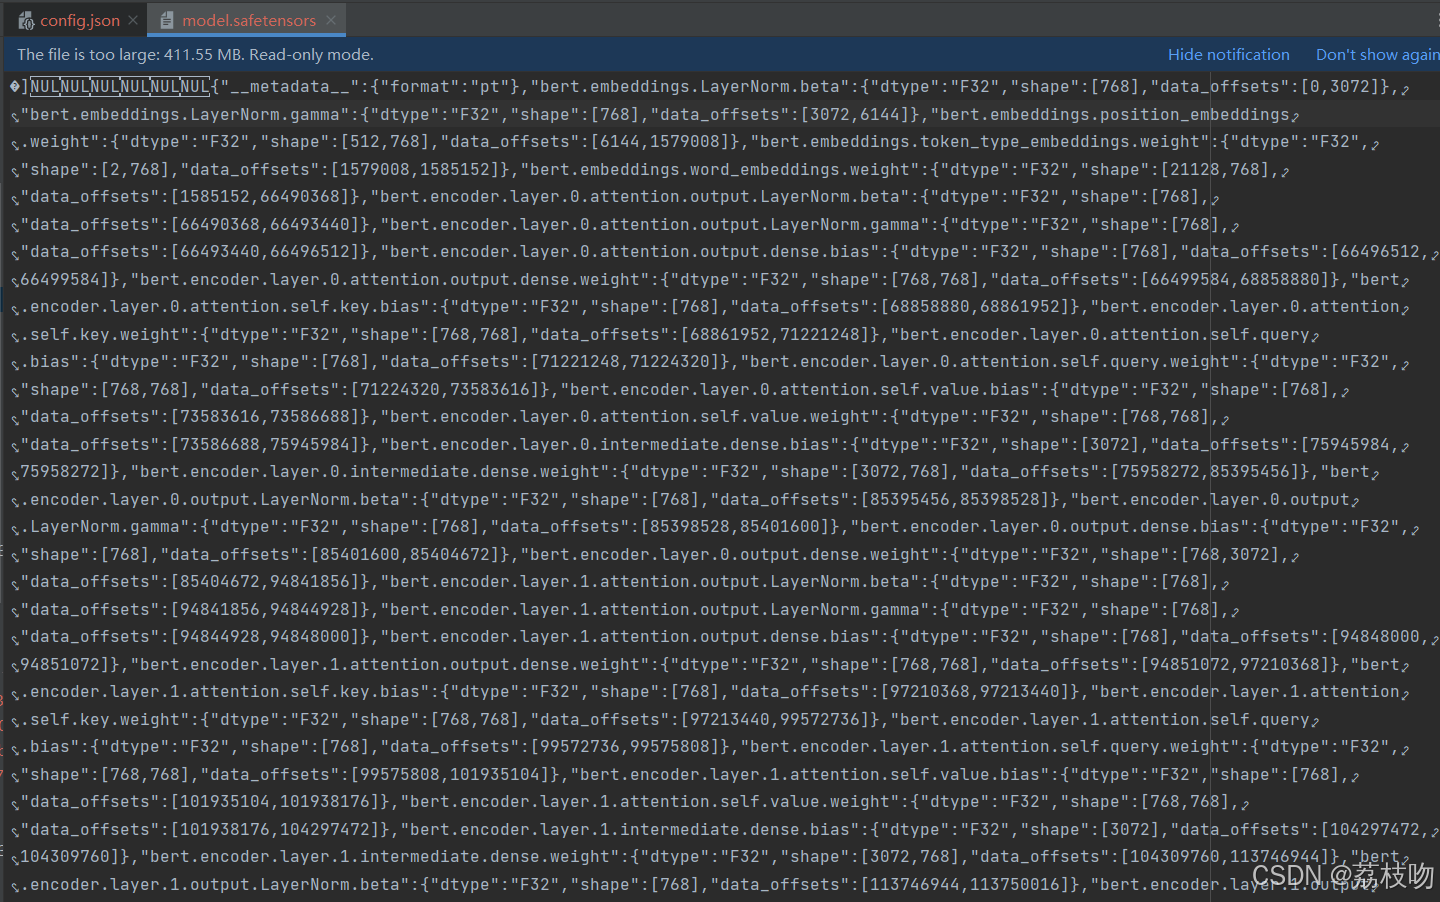Image resolution: width=1440 pixels, height=902 pixels.
Task: Switch to the config.json tab
Action: (x=79, y=20)
